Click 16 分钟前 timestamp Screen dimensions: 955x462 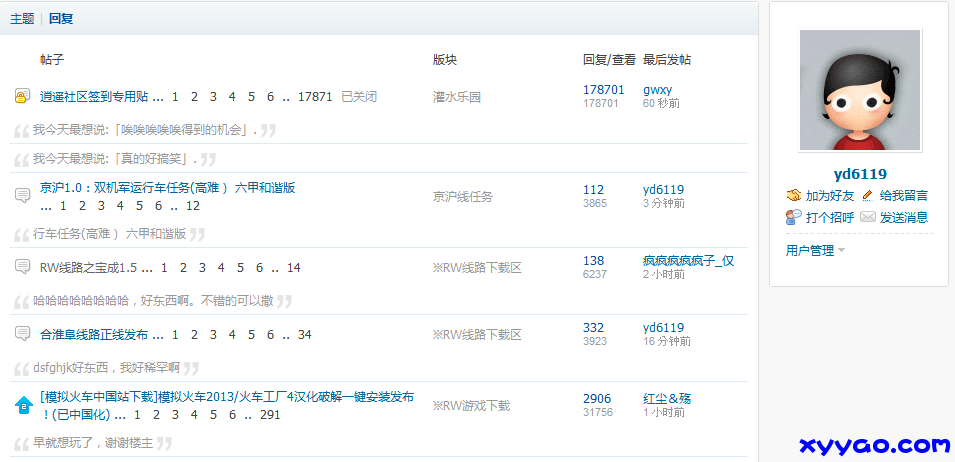(667, 341)
